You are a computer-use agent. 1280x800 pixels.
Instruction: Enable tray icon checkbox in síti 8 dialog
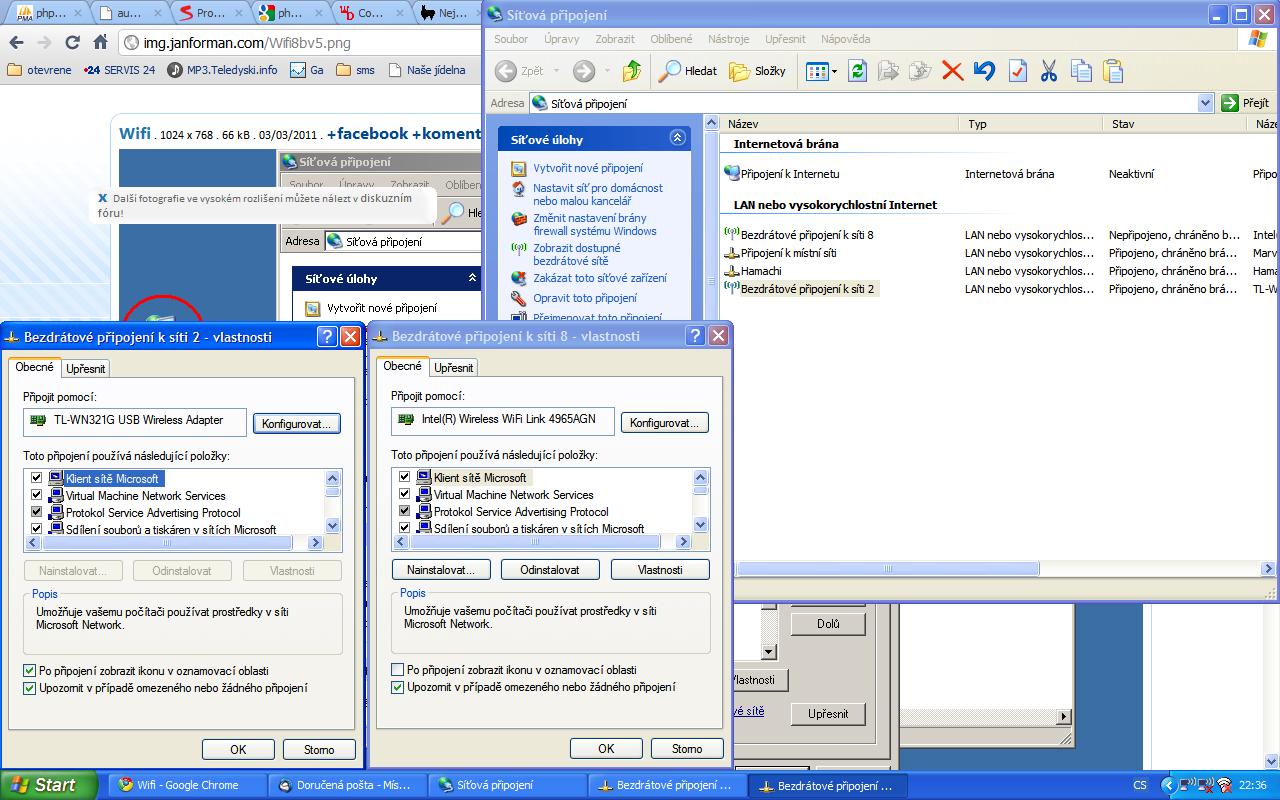click(399, 670)
